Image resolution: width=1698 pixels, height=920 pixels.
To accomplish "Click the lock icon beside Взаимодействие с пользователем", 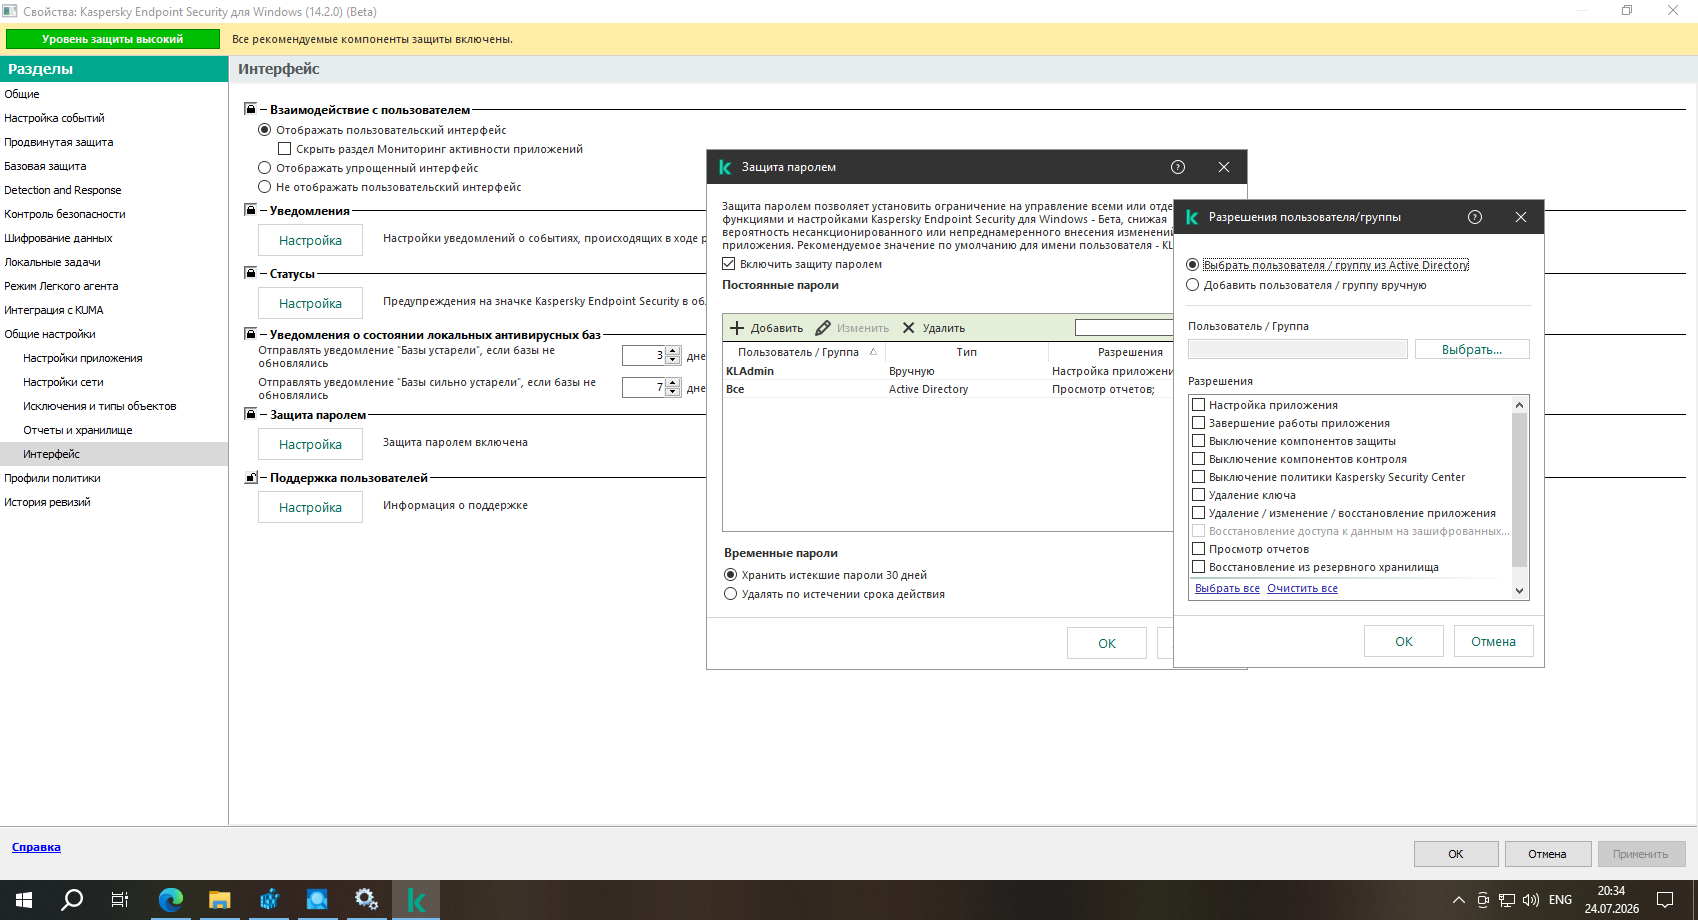I will [250, 109].
